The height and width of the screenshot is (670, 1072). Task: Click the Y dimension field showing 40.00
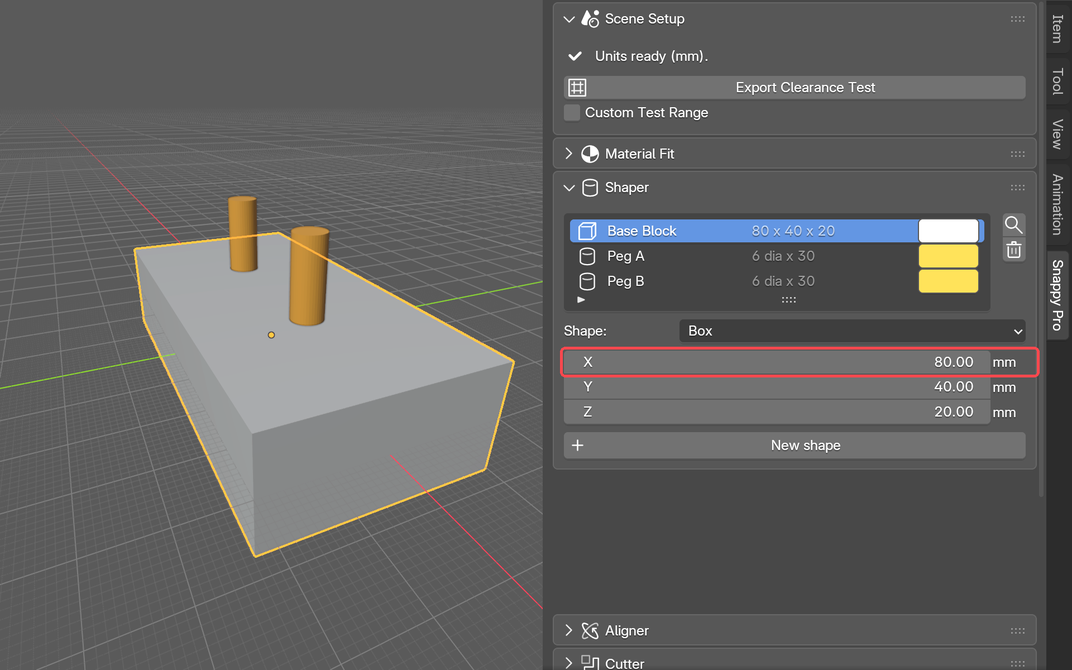[777, 387]
